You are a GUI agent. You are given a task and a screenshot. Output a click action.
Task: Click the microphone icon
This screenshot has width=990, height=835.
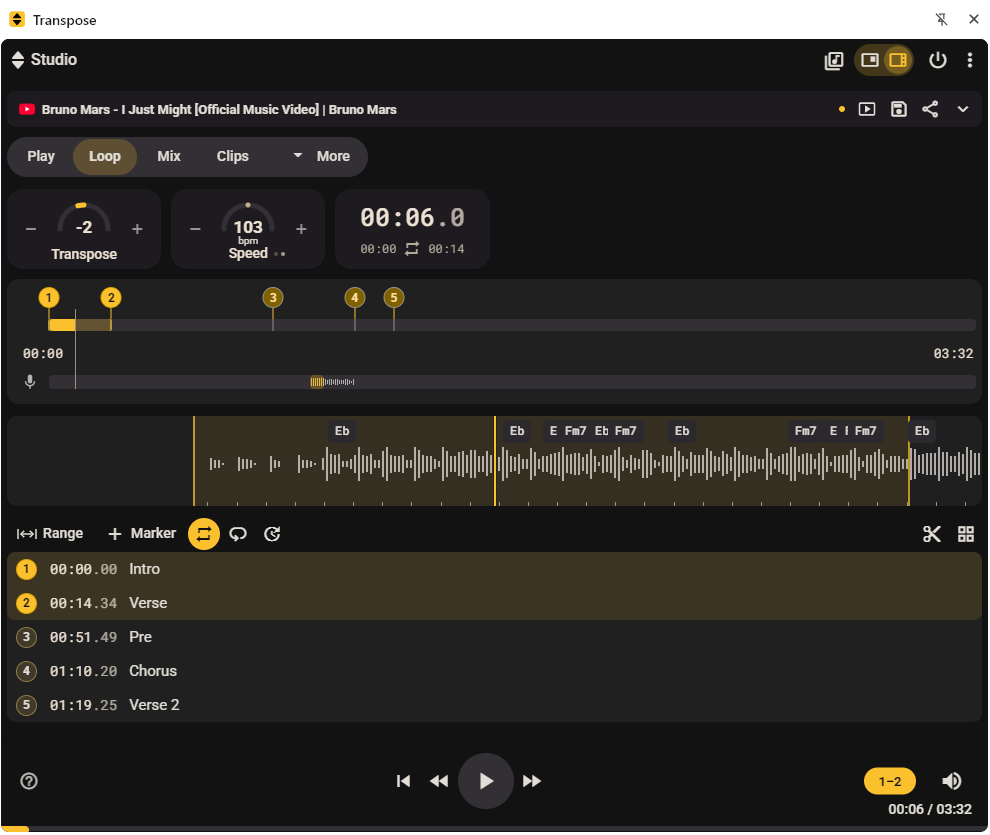click(x=30, y=382)
